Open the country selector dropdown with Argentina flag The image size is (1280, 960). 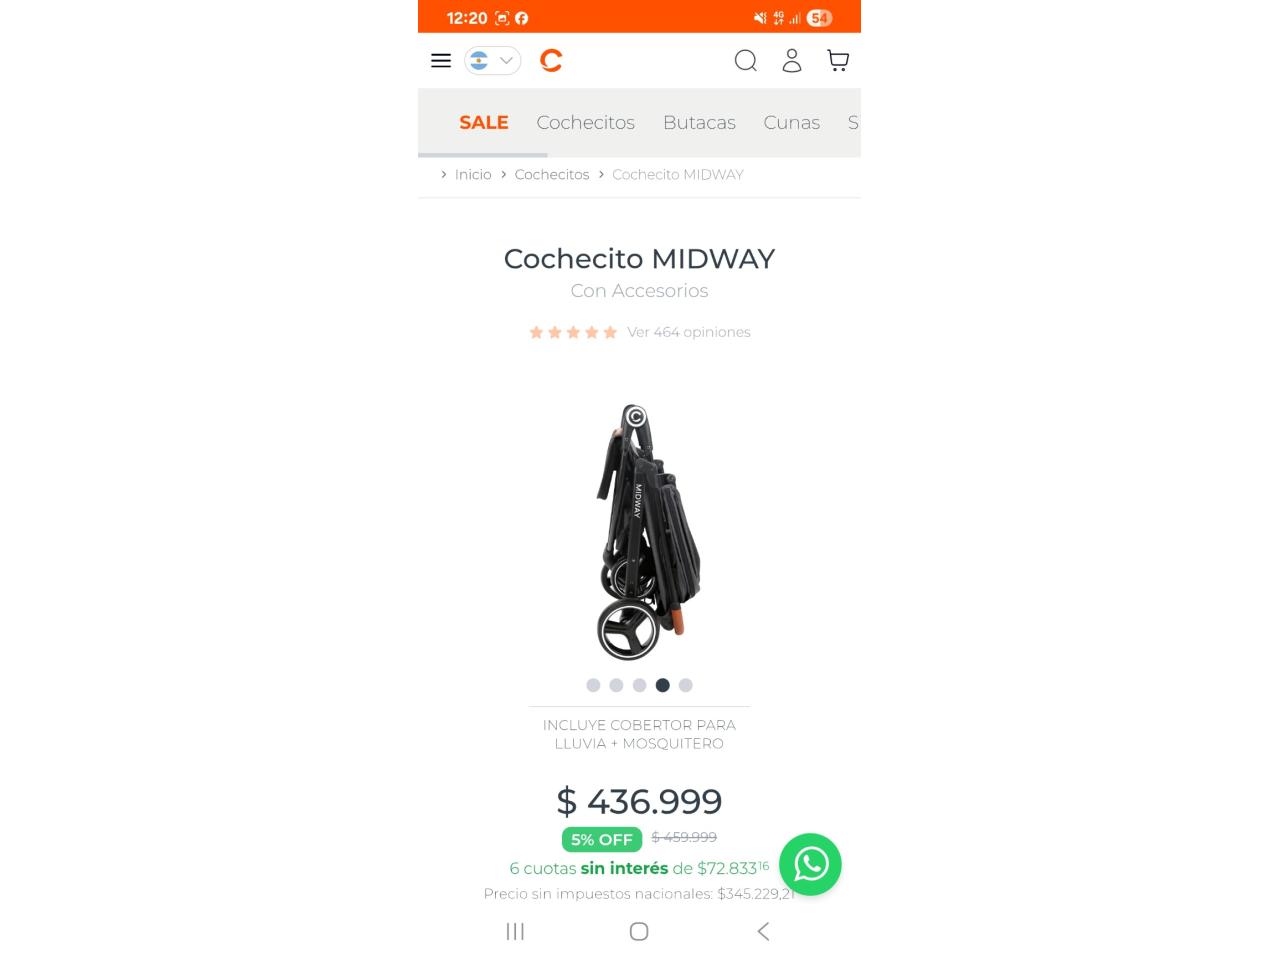(x=492, y=61)
